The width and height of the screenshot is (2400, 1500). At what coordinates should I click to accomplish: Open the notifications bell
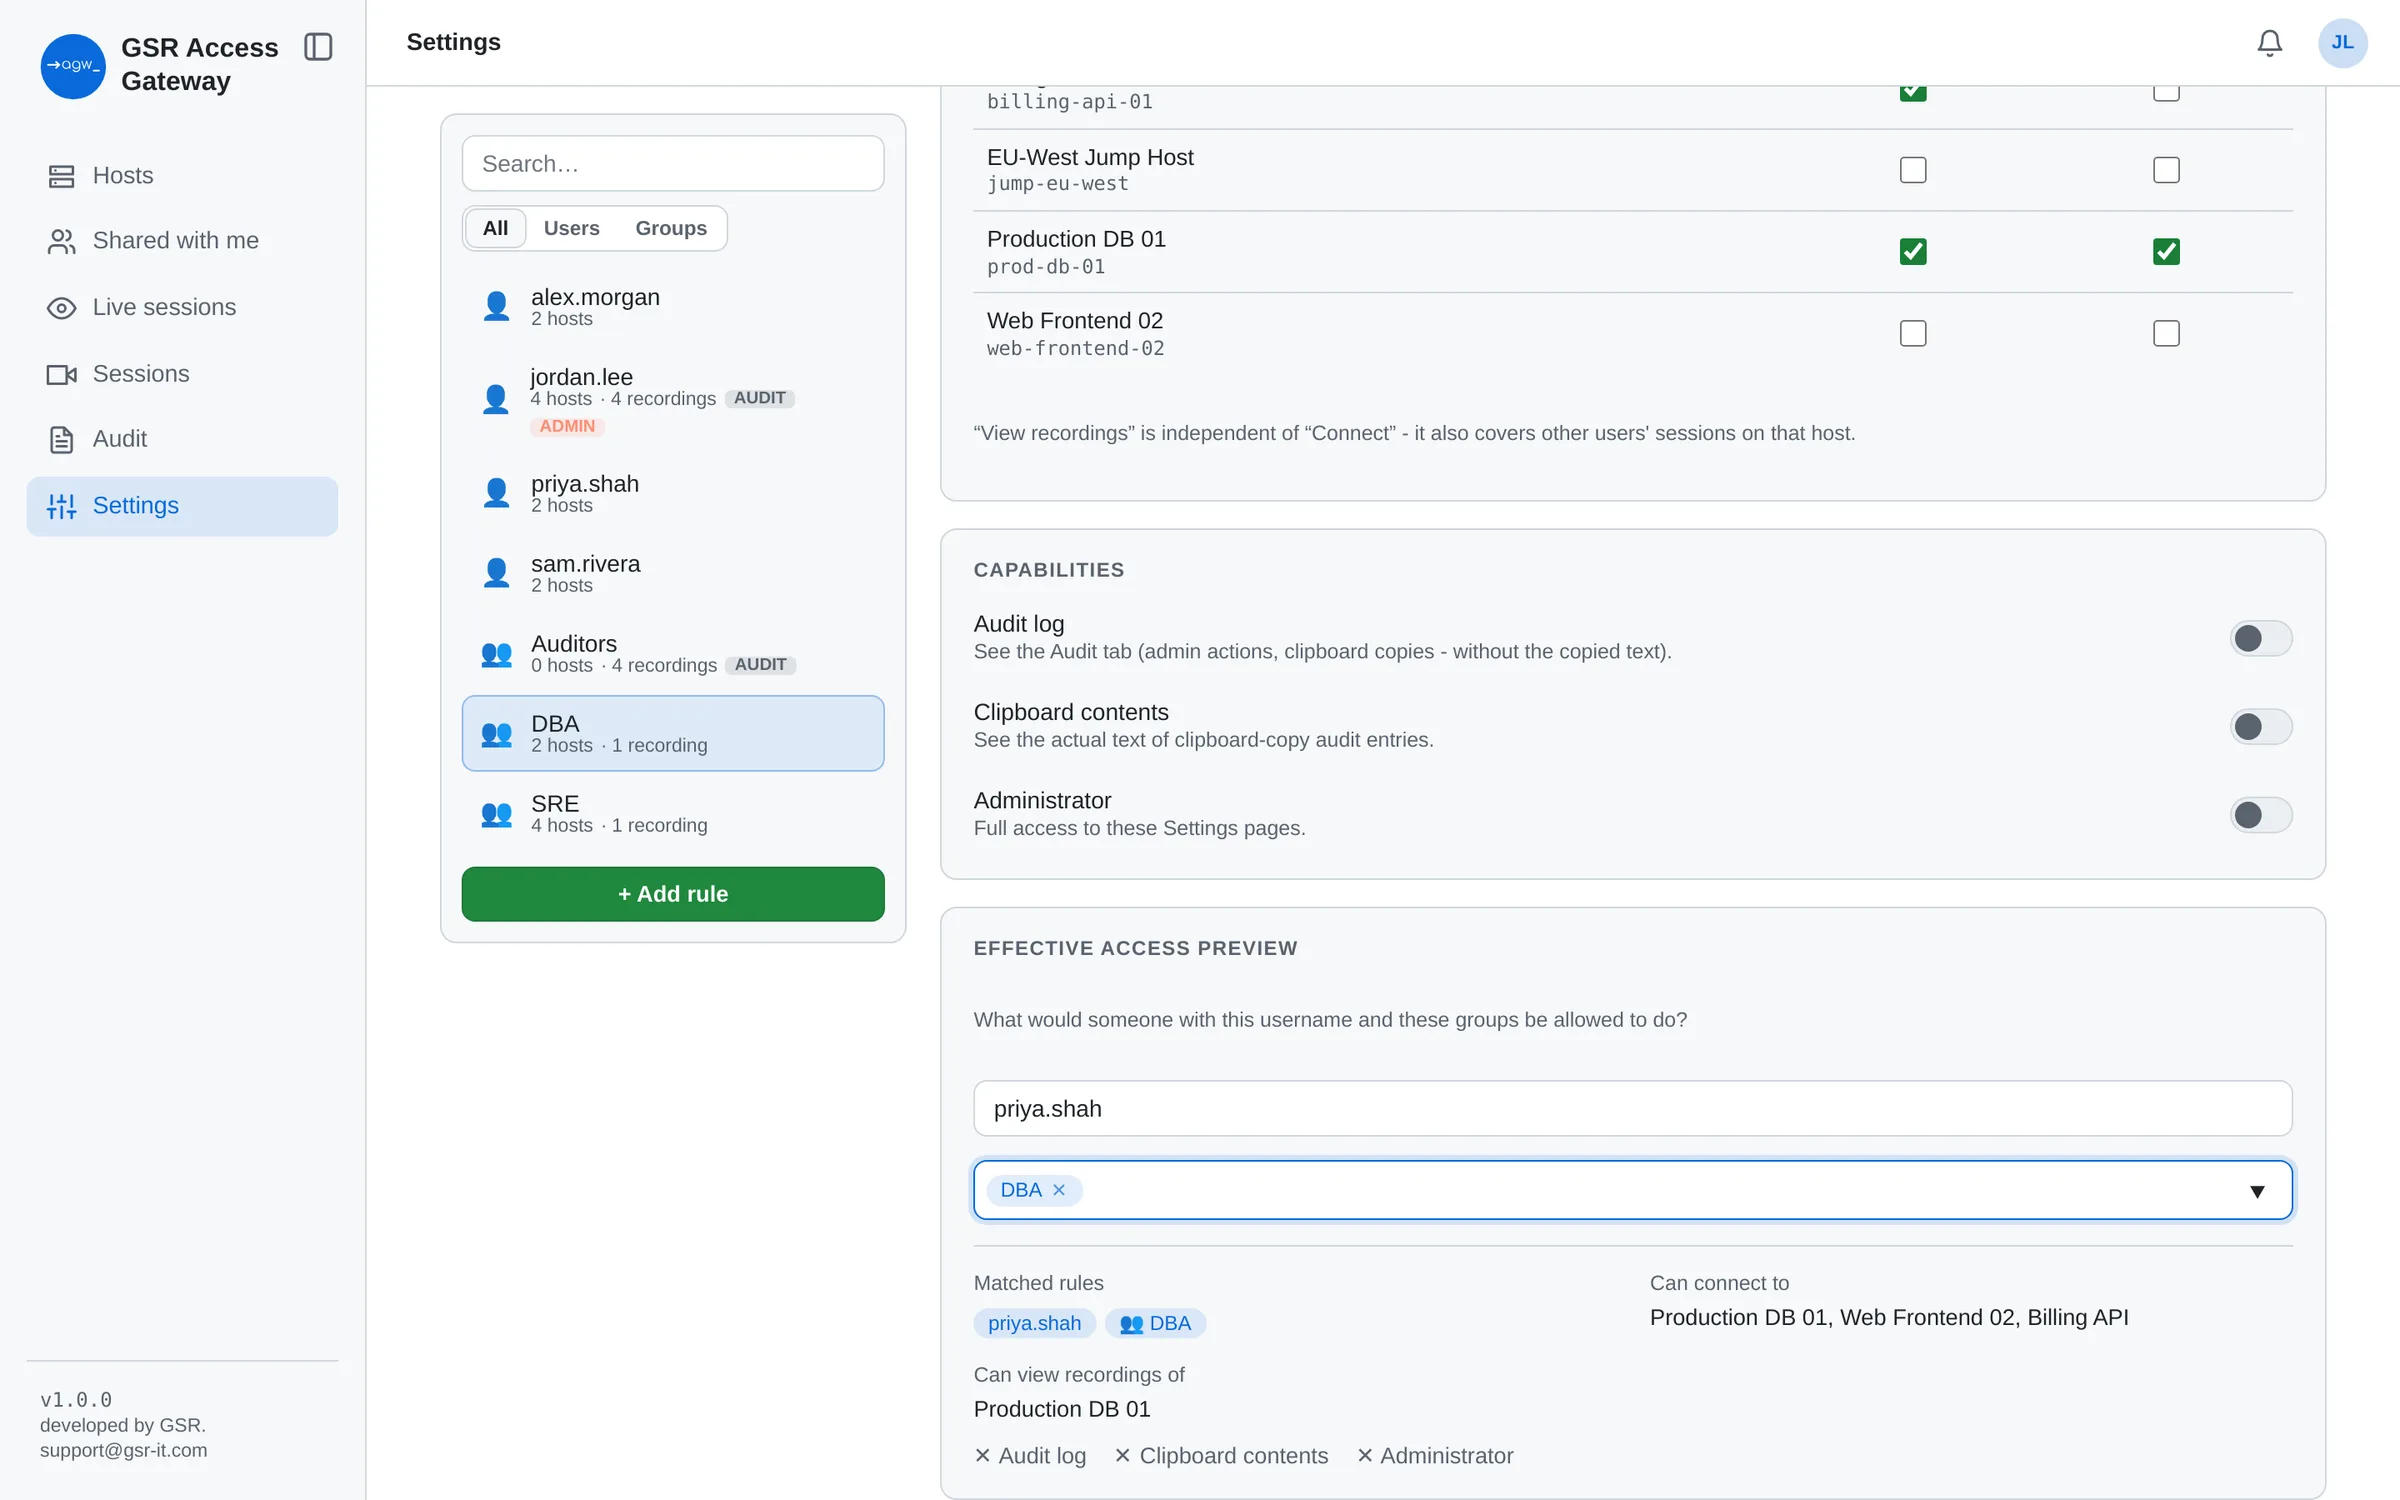[x=2269, y=43]
